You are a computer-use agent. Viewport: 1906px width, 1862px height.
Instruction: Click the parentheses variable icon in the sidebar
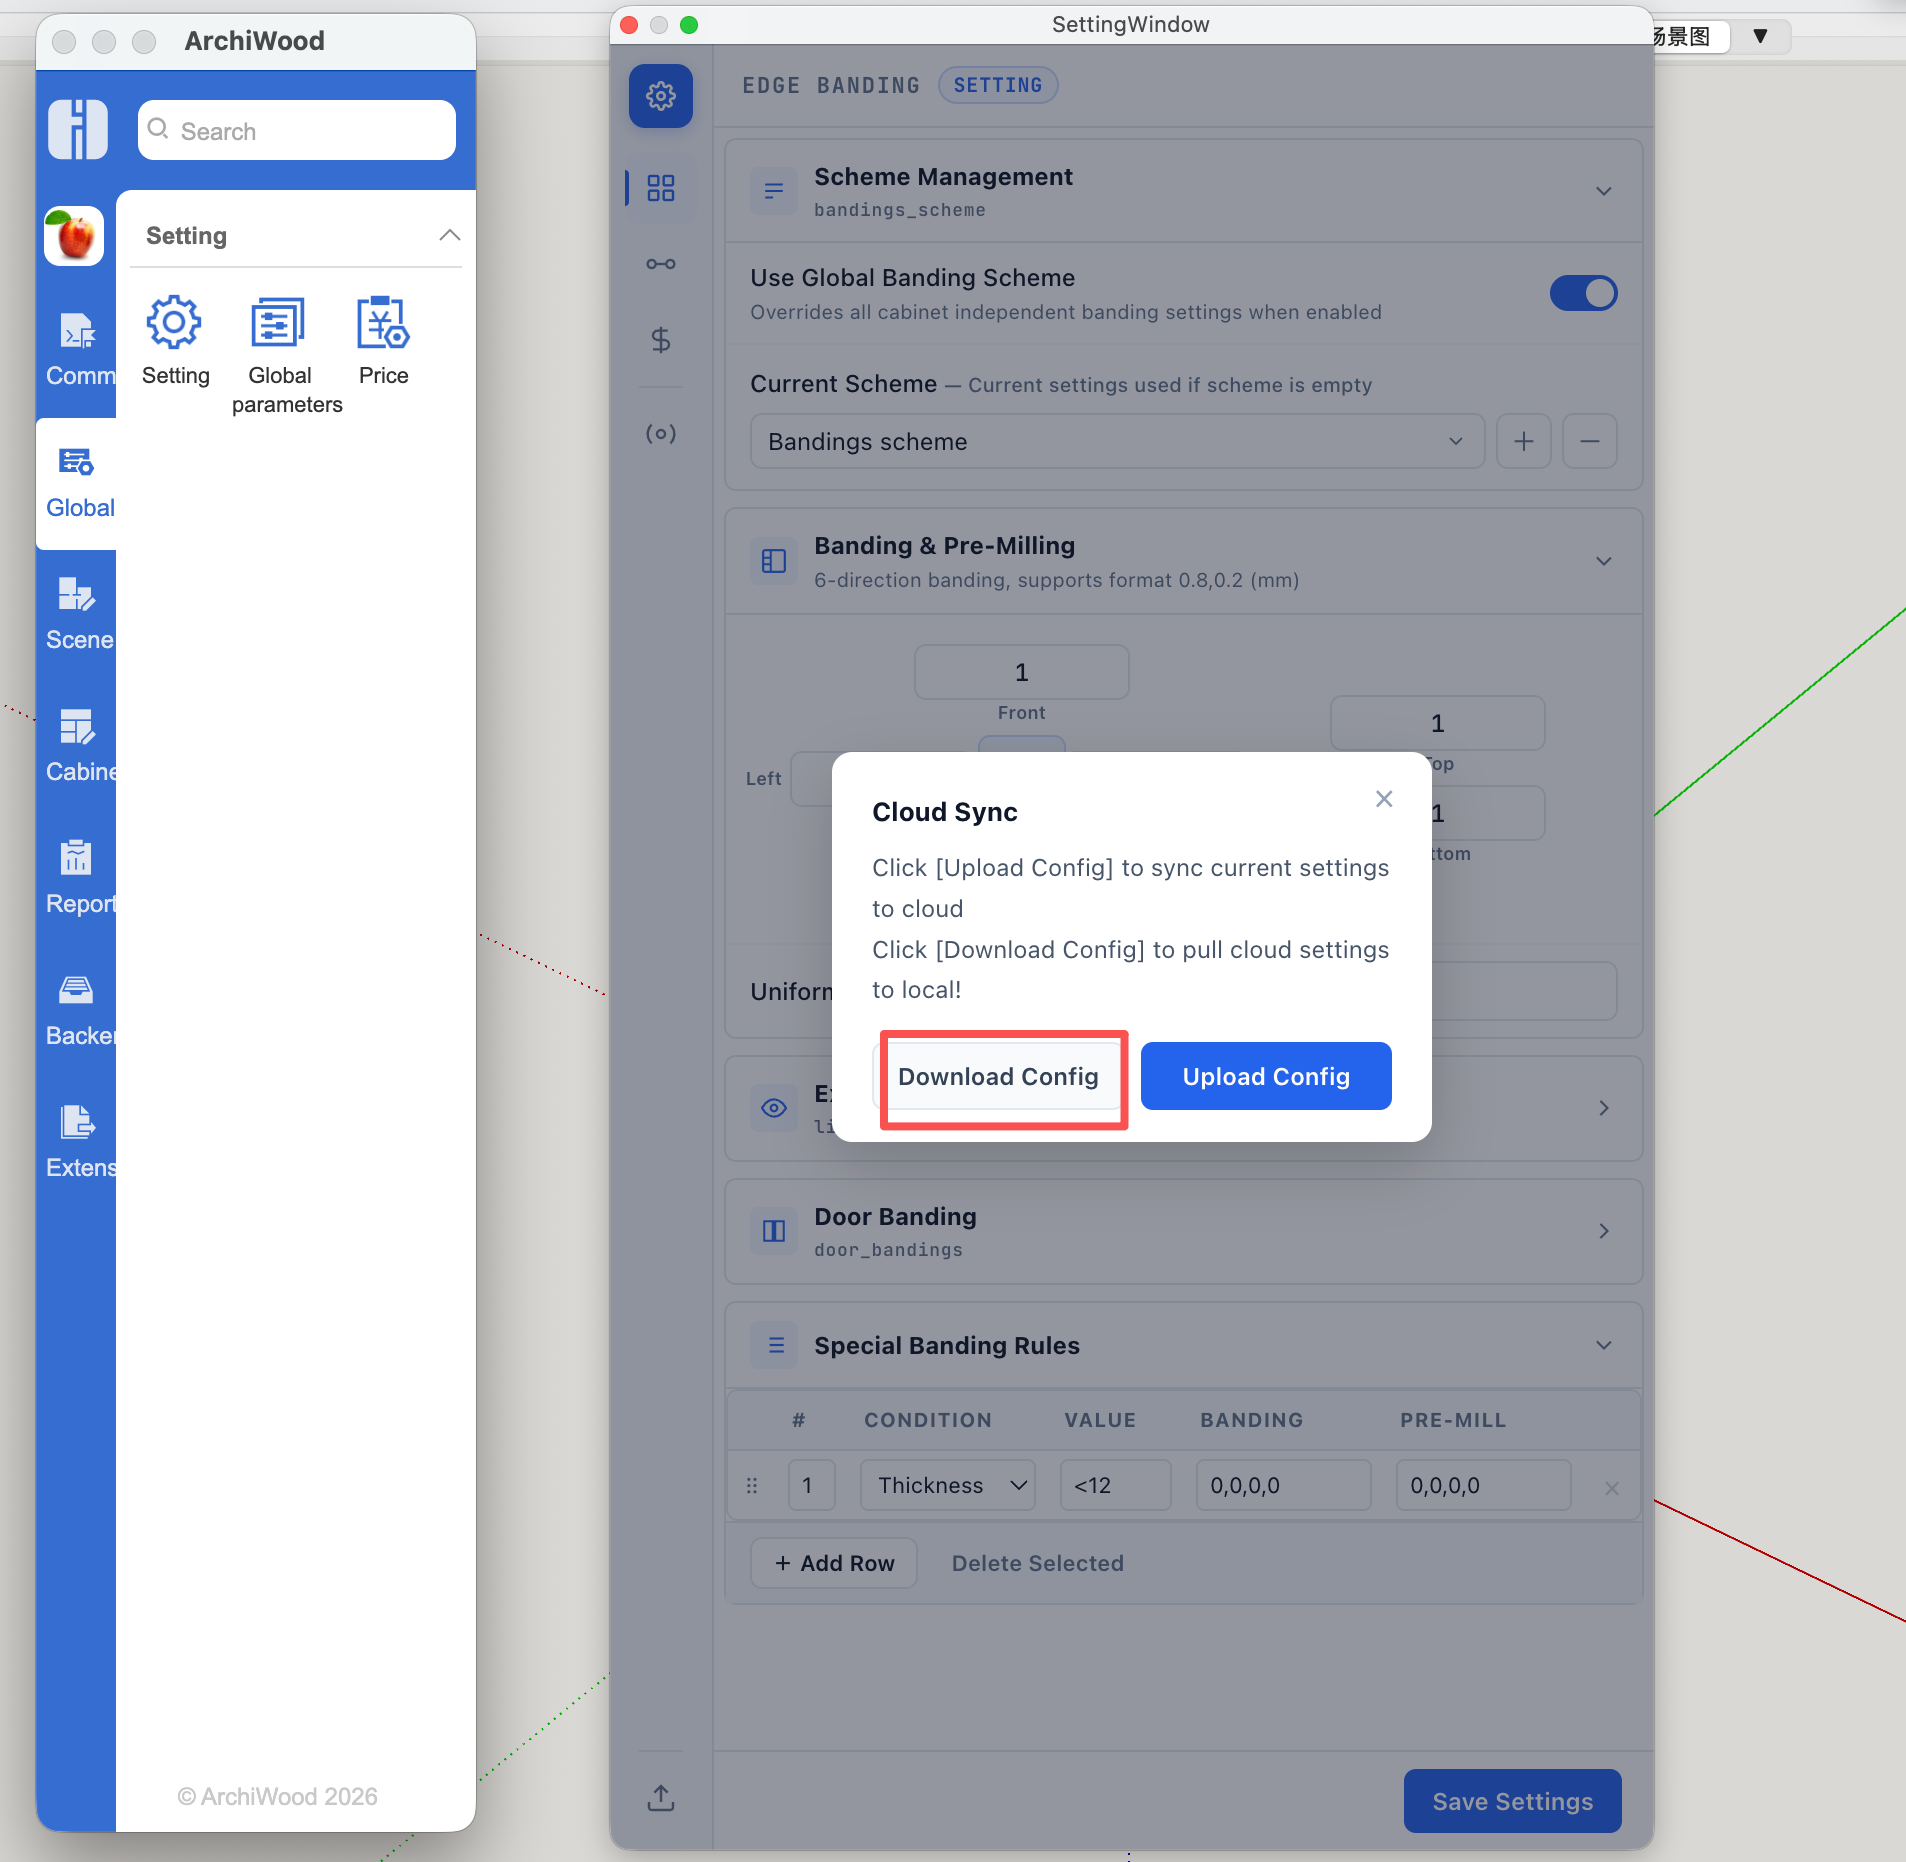click(660, 433)
